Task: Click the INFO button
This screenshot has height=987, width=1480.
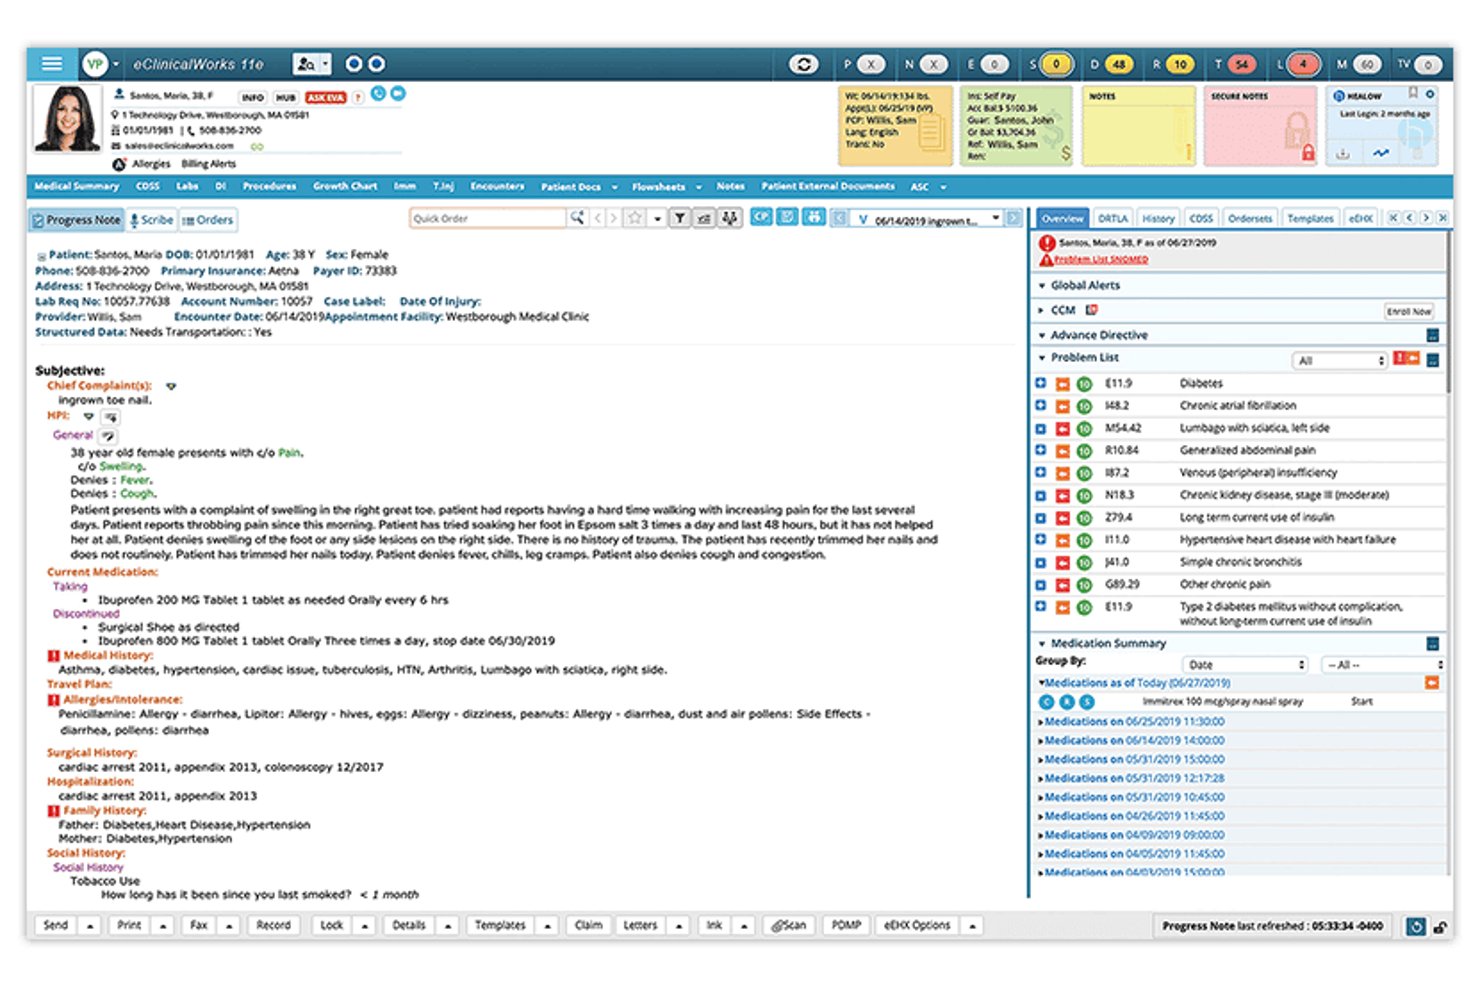Action: [253, 97]
